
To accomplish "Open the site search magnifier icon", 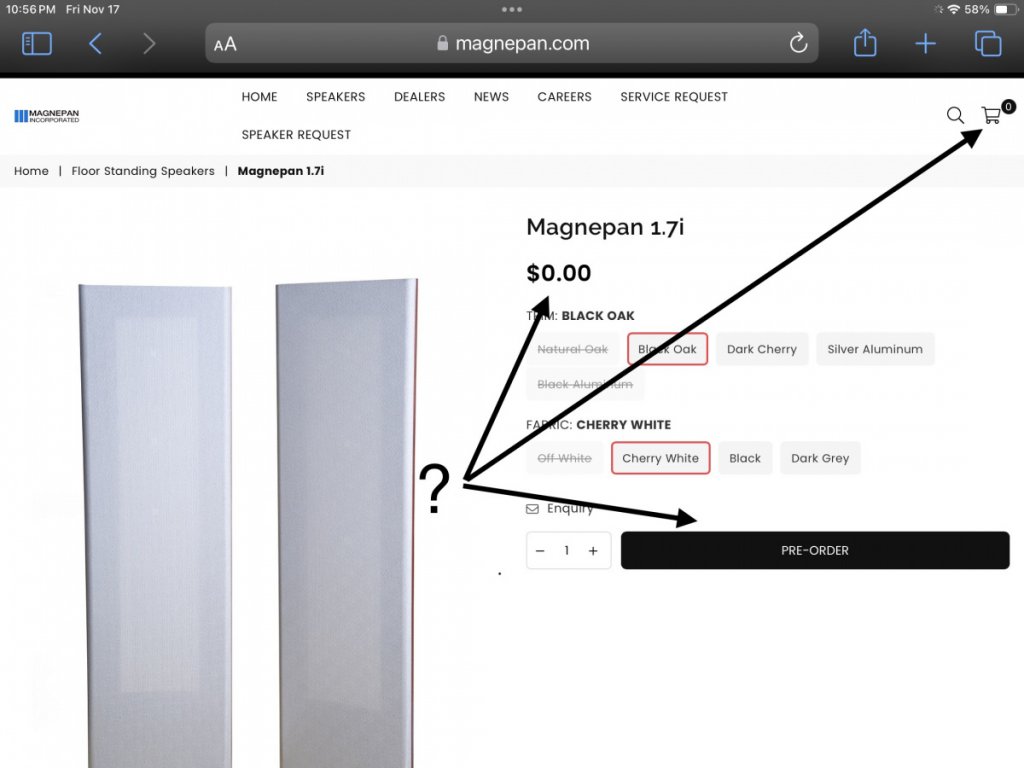I will pos(955,116).
